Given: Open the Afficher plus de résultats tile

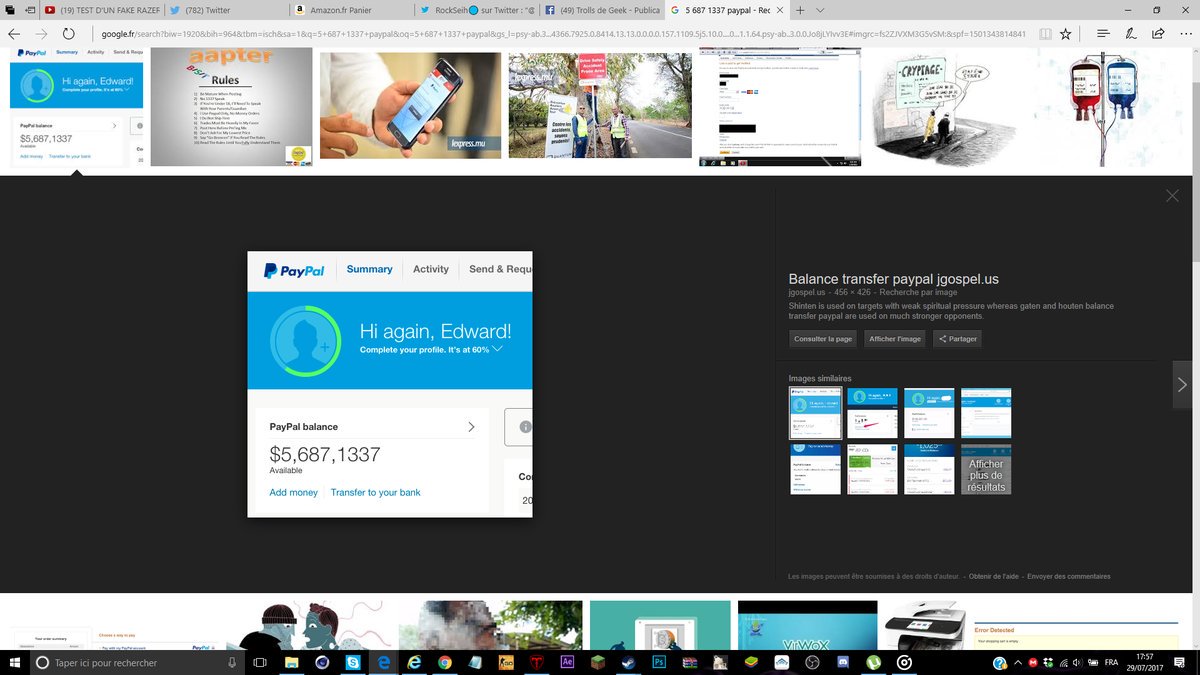Looking at the screenshot, I should coord(986,469).
